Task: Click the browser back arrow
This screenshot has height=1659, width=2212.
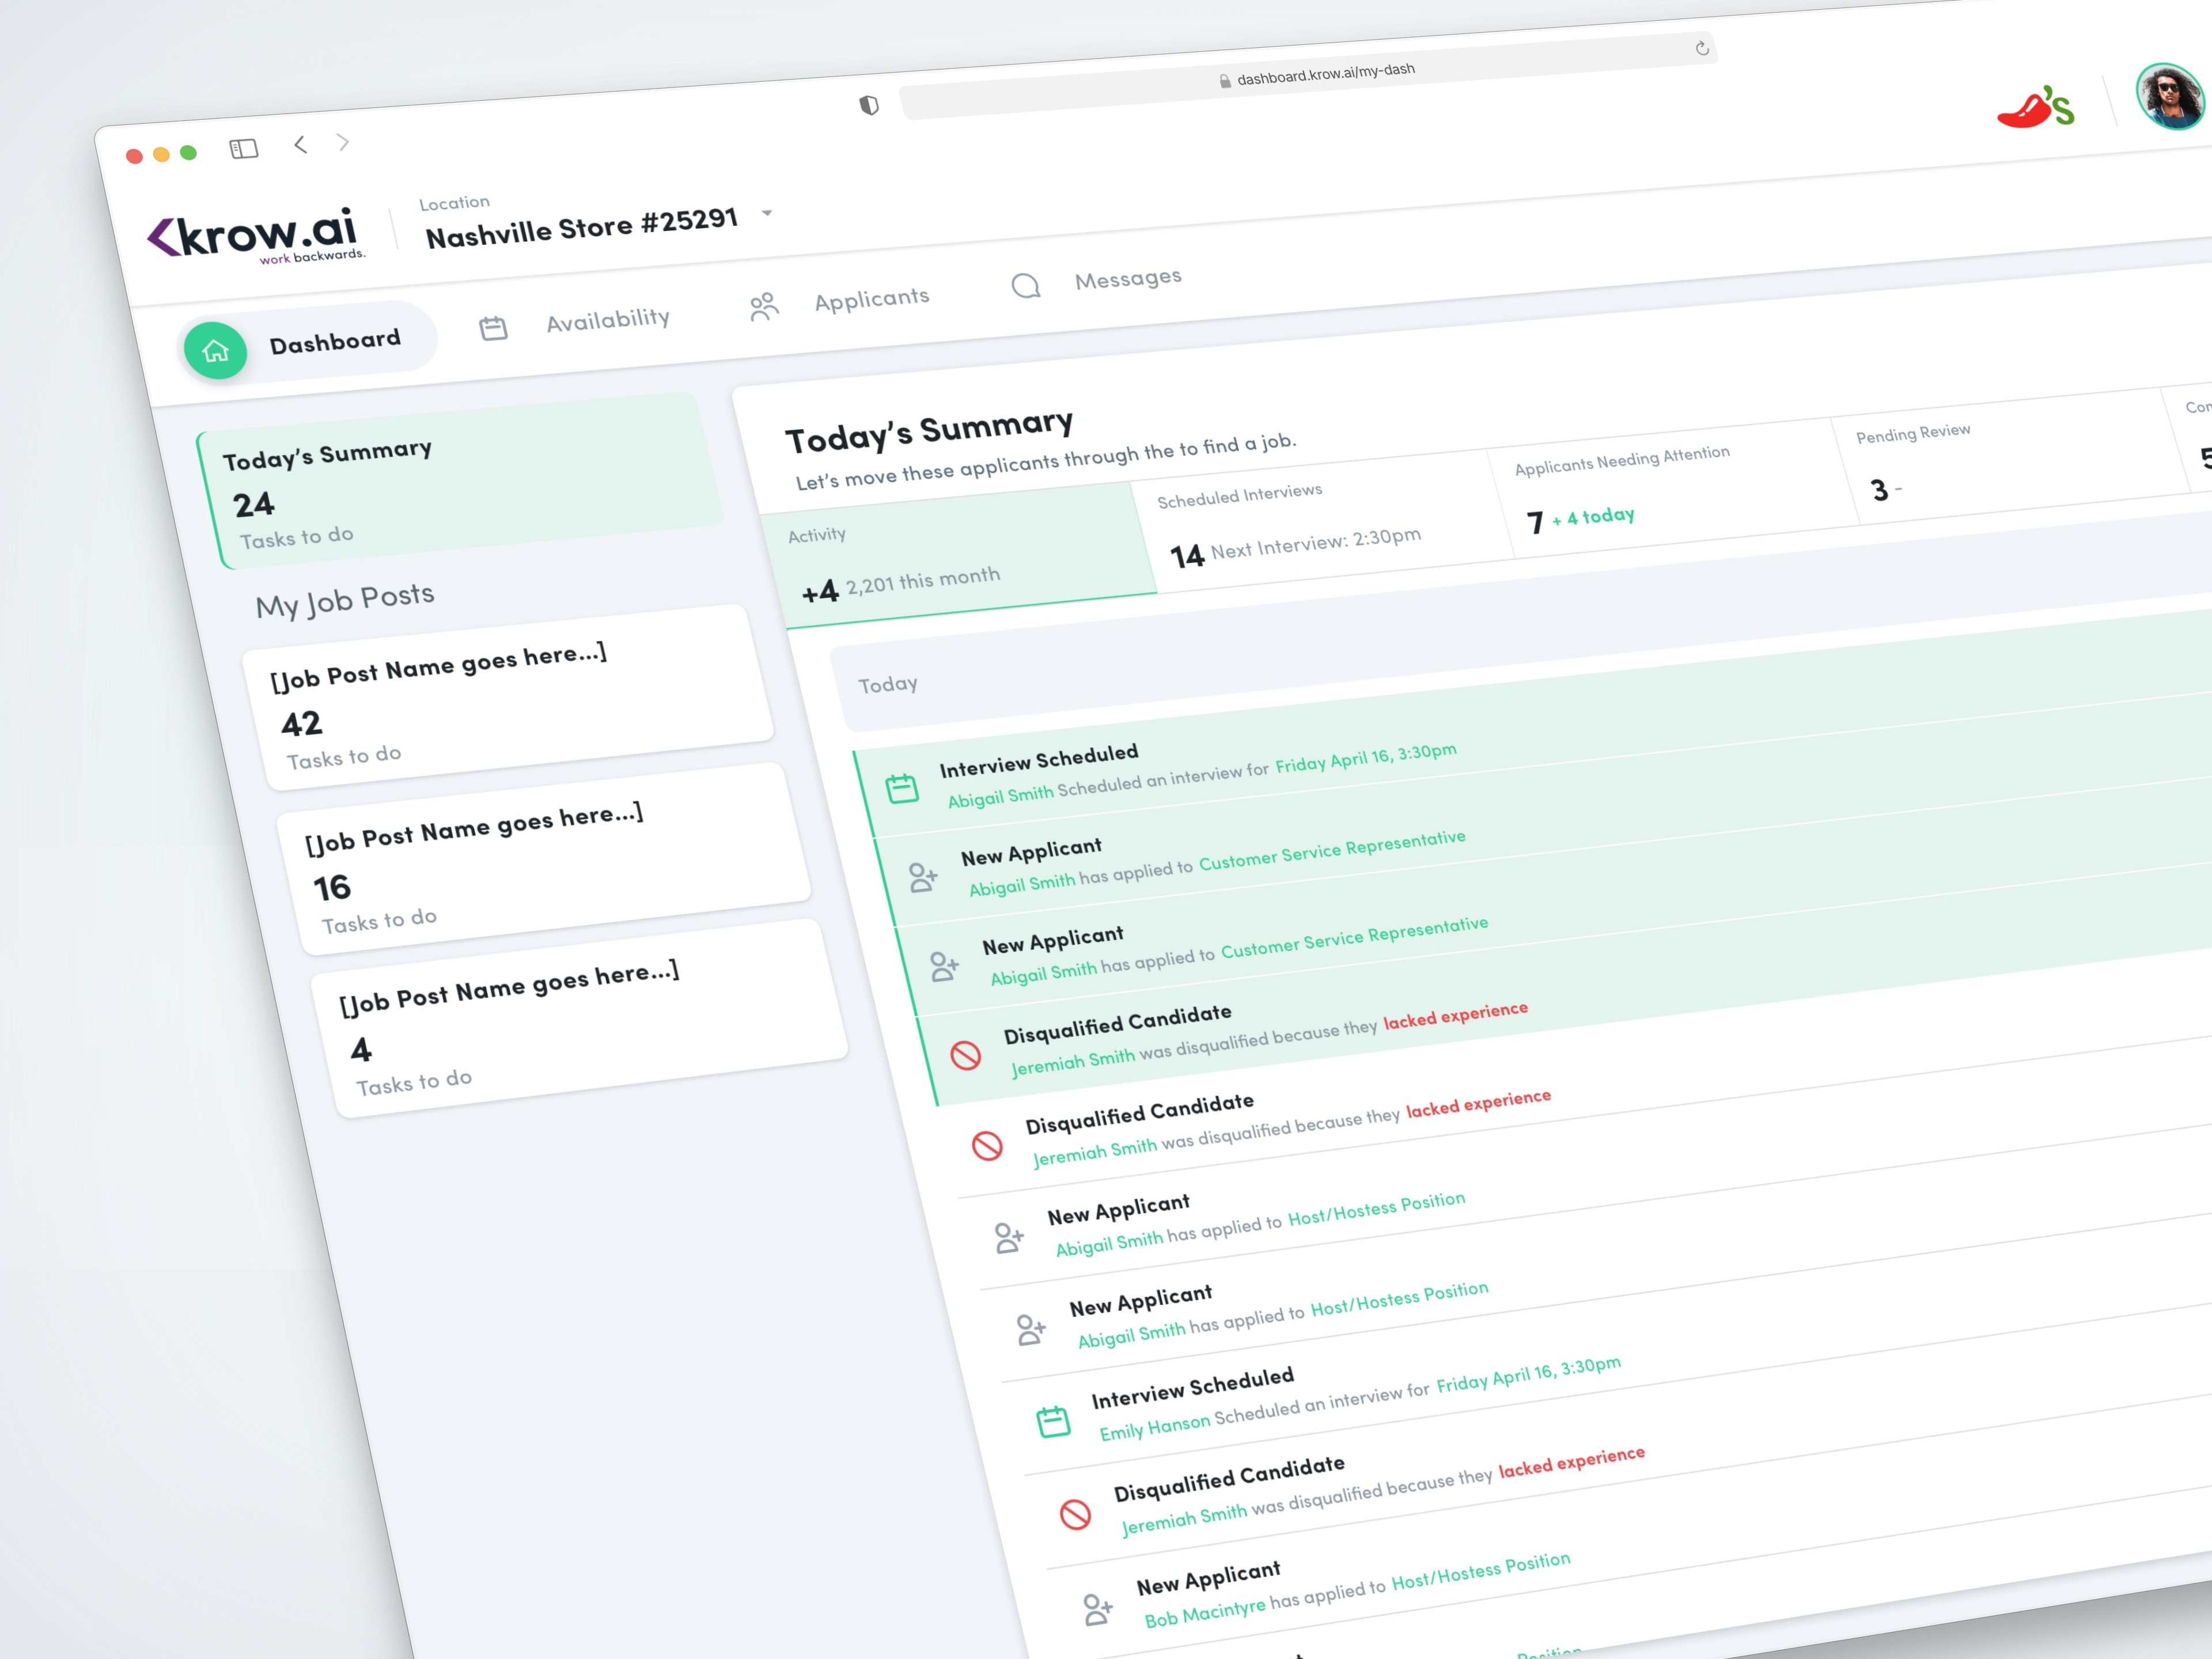Action: pyautogui.click(x=300, y=145)
